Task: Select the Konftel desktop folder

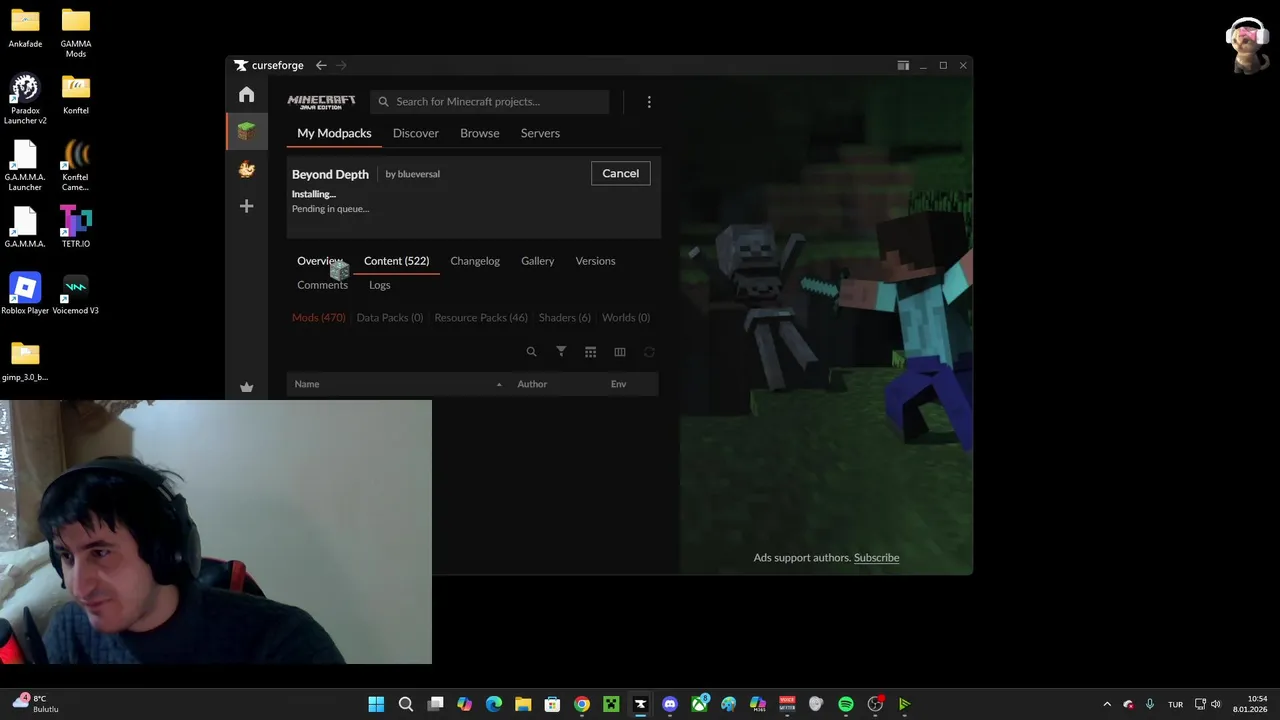Action: (76, 94)
